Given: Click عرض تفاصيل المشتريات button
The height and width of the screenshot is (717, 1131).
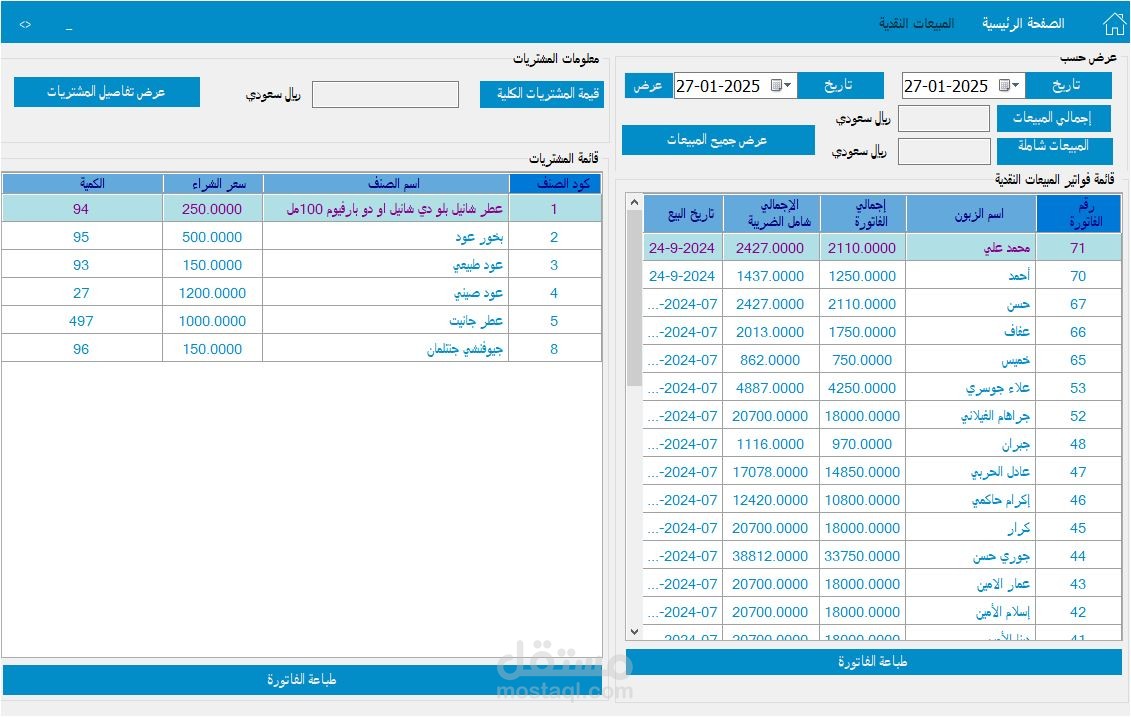Looking at the screenshot, I should (x=107, y=92).
